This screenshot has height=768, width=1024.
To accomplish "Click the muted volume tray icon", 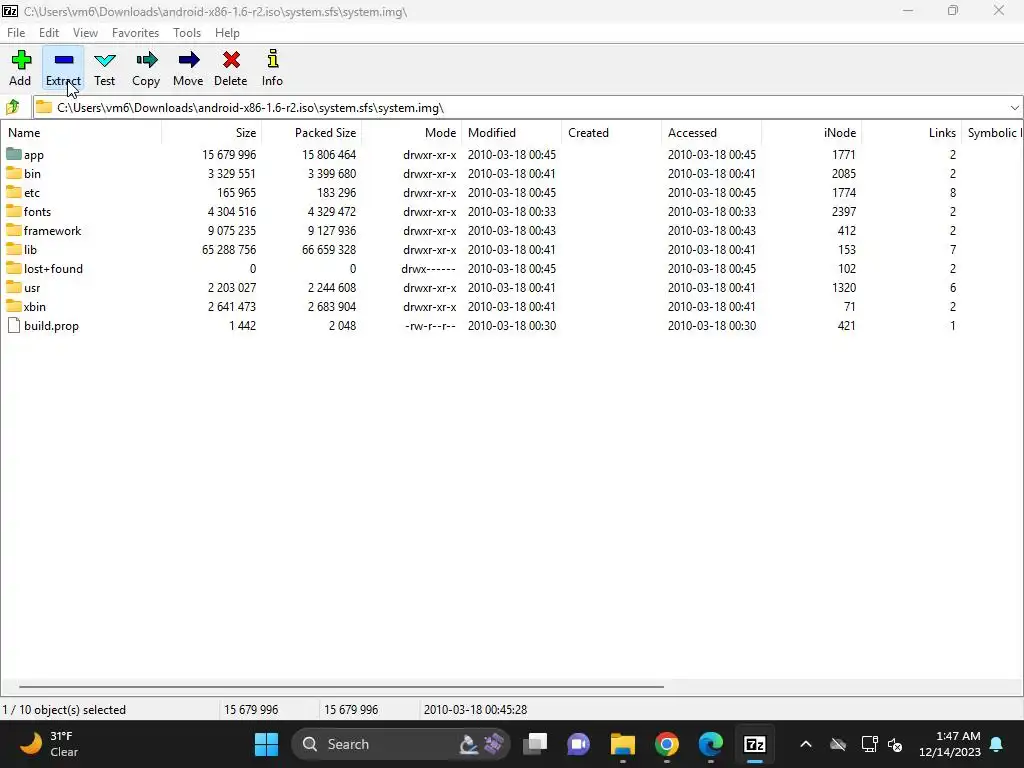I will click(895, 744).
